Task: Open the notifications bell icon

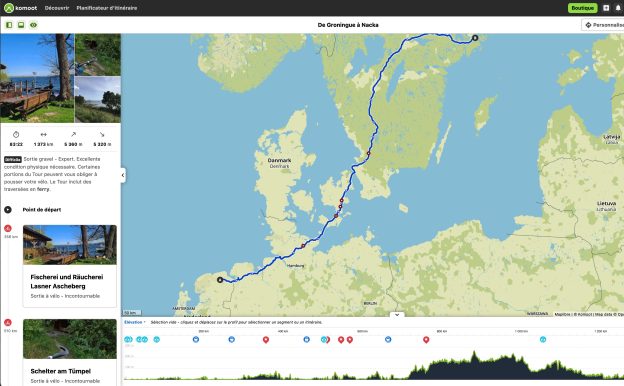Action: [618, 8]
